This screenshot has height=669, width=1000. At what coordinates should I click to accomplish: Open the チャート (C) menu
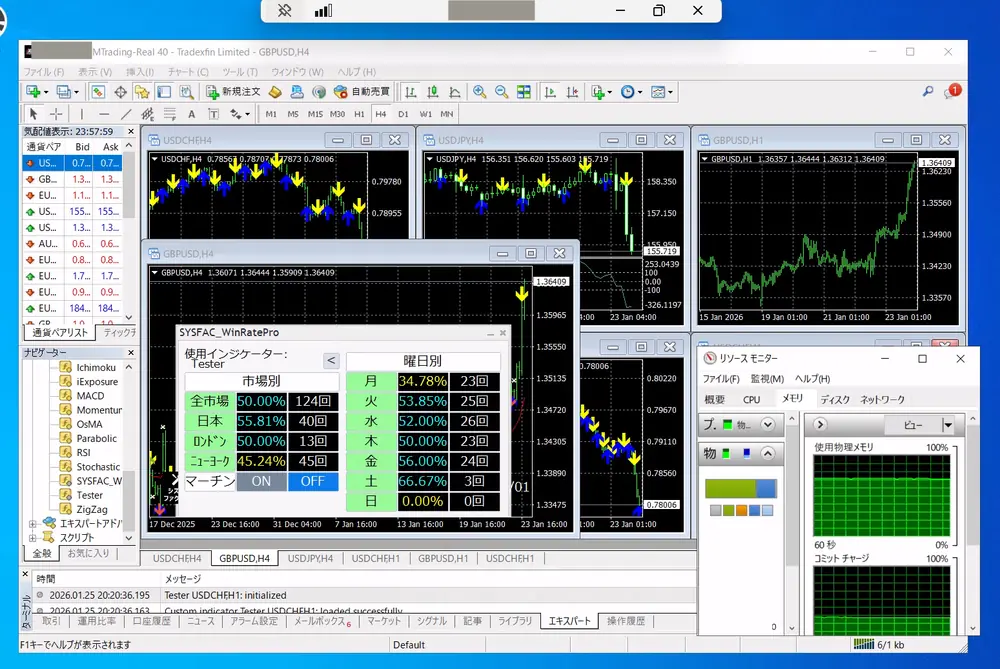point(188,72)
